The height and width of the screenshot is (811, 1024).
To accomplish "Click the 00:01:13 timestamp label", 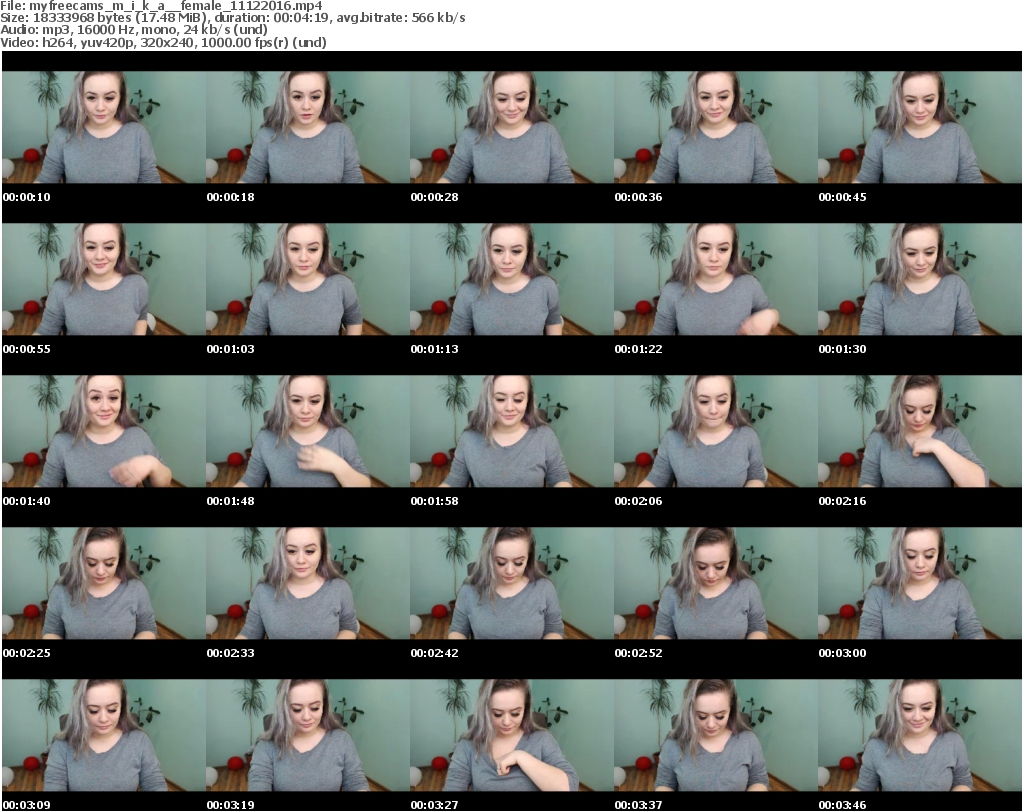I will pyautogui.click(x=434, y=349).
